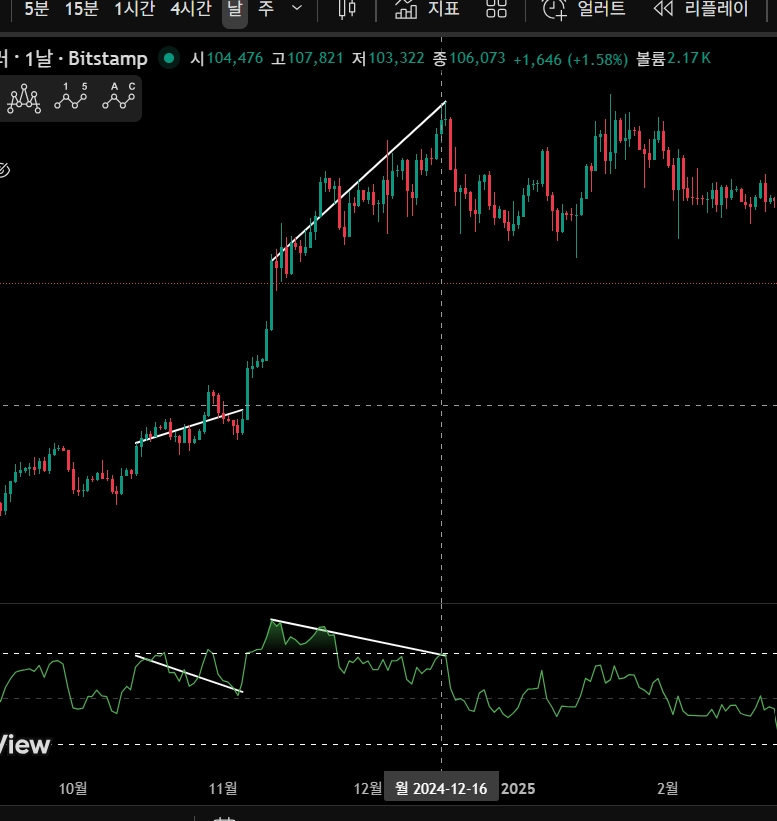
Task: Click the green market status dot
Action: (x=169, y=58)
